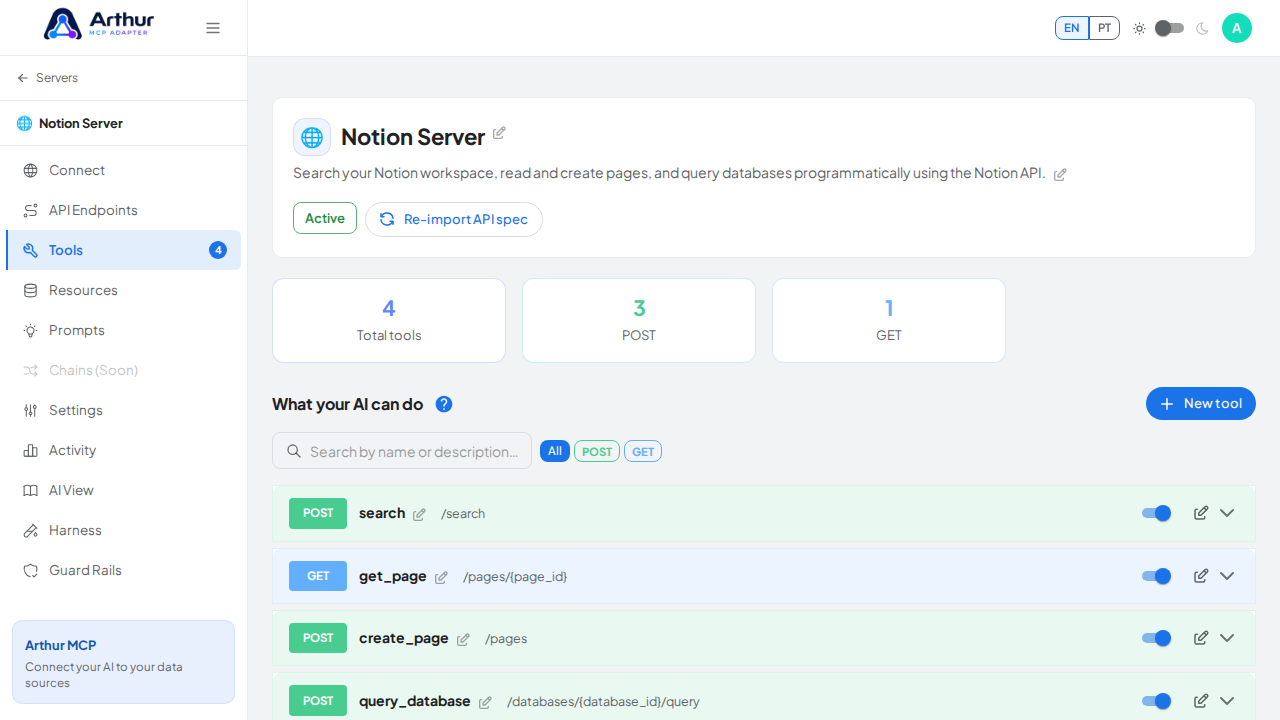1280x720 pixels.
Task: Edit Notion Server title pencil icon
Action: 499,133
